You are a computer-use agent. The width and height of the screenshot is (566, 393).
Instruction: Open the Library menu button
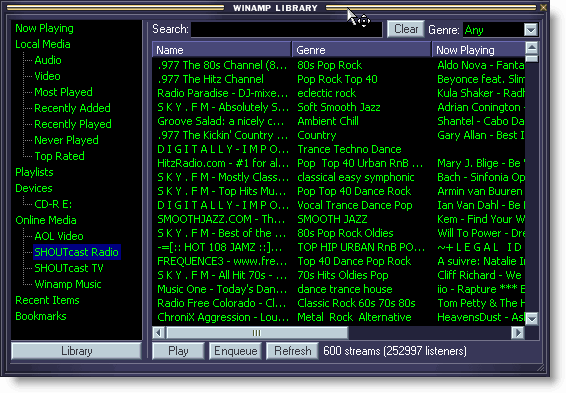tap(77, 351)
